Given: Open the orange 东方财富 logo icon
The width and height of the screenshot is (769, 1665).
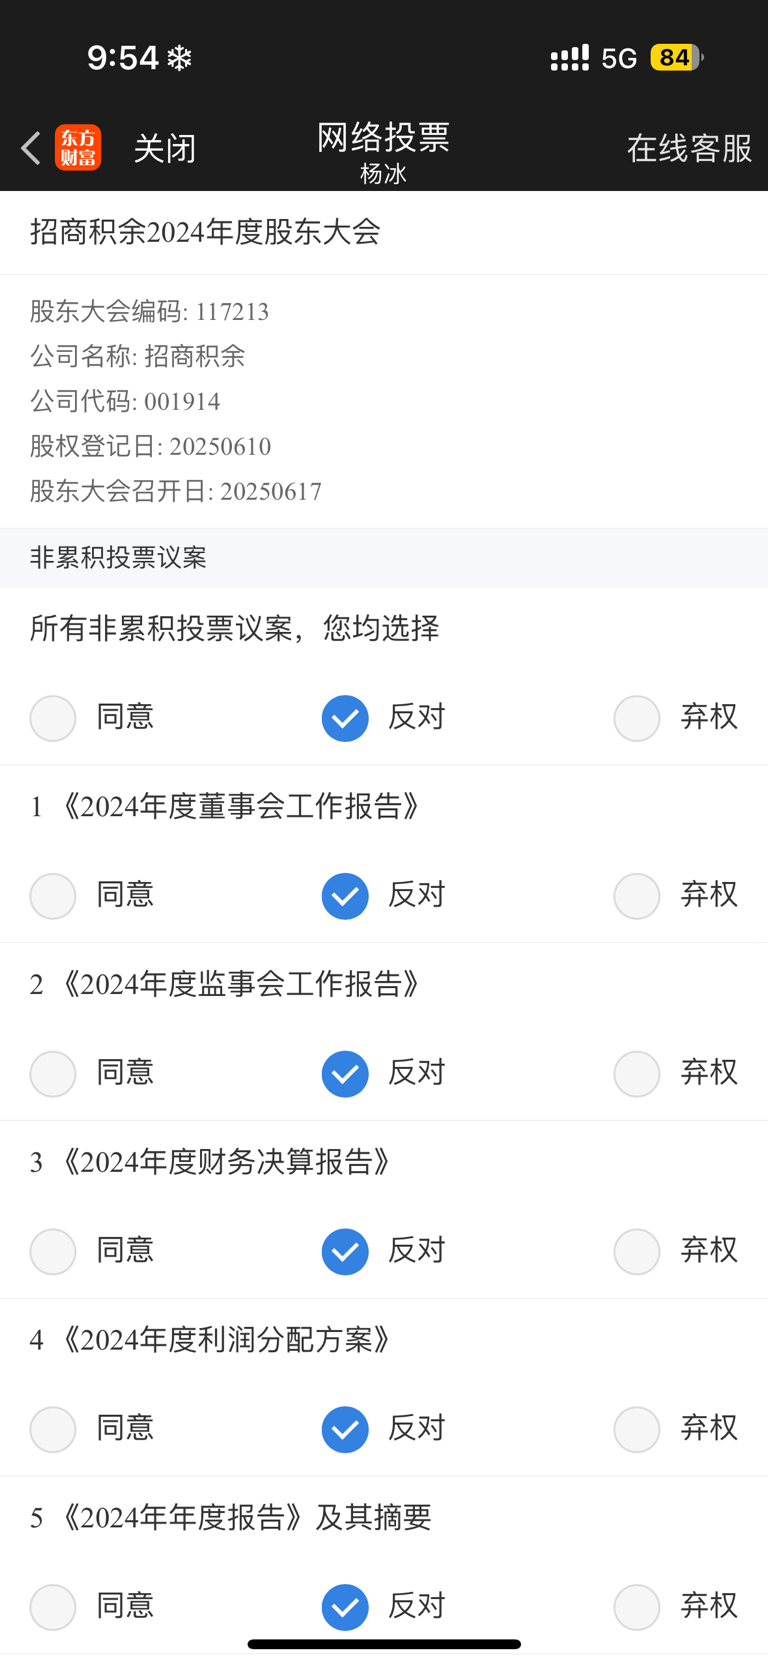Looking at the screenshot, I should click(78, 148).
